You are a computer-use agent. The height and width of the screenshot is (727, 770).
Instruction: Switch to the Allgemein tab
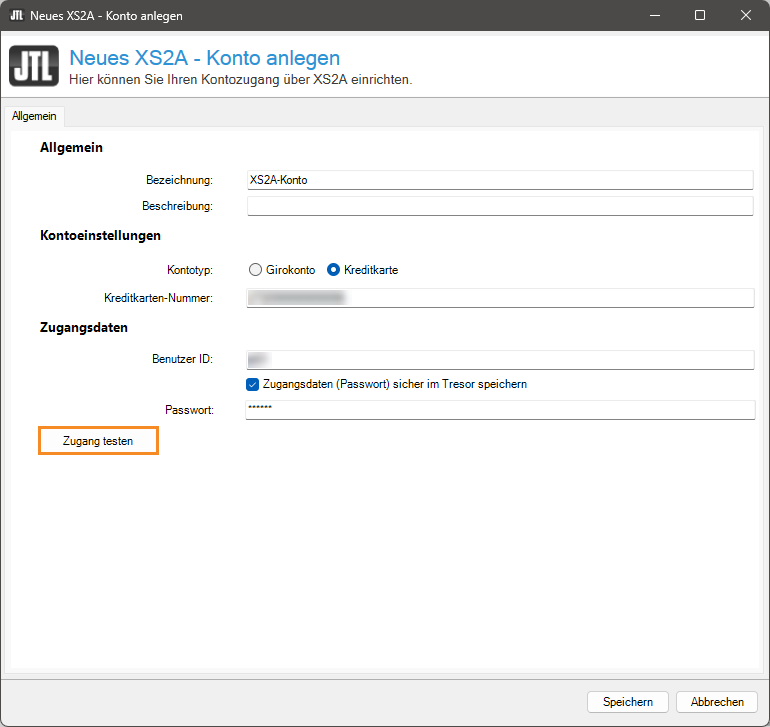[34, 116]
